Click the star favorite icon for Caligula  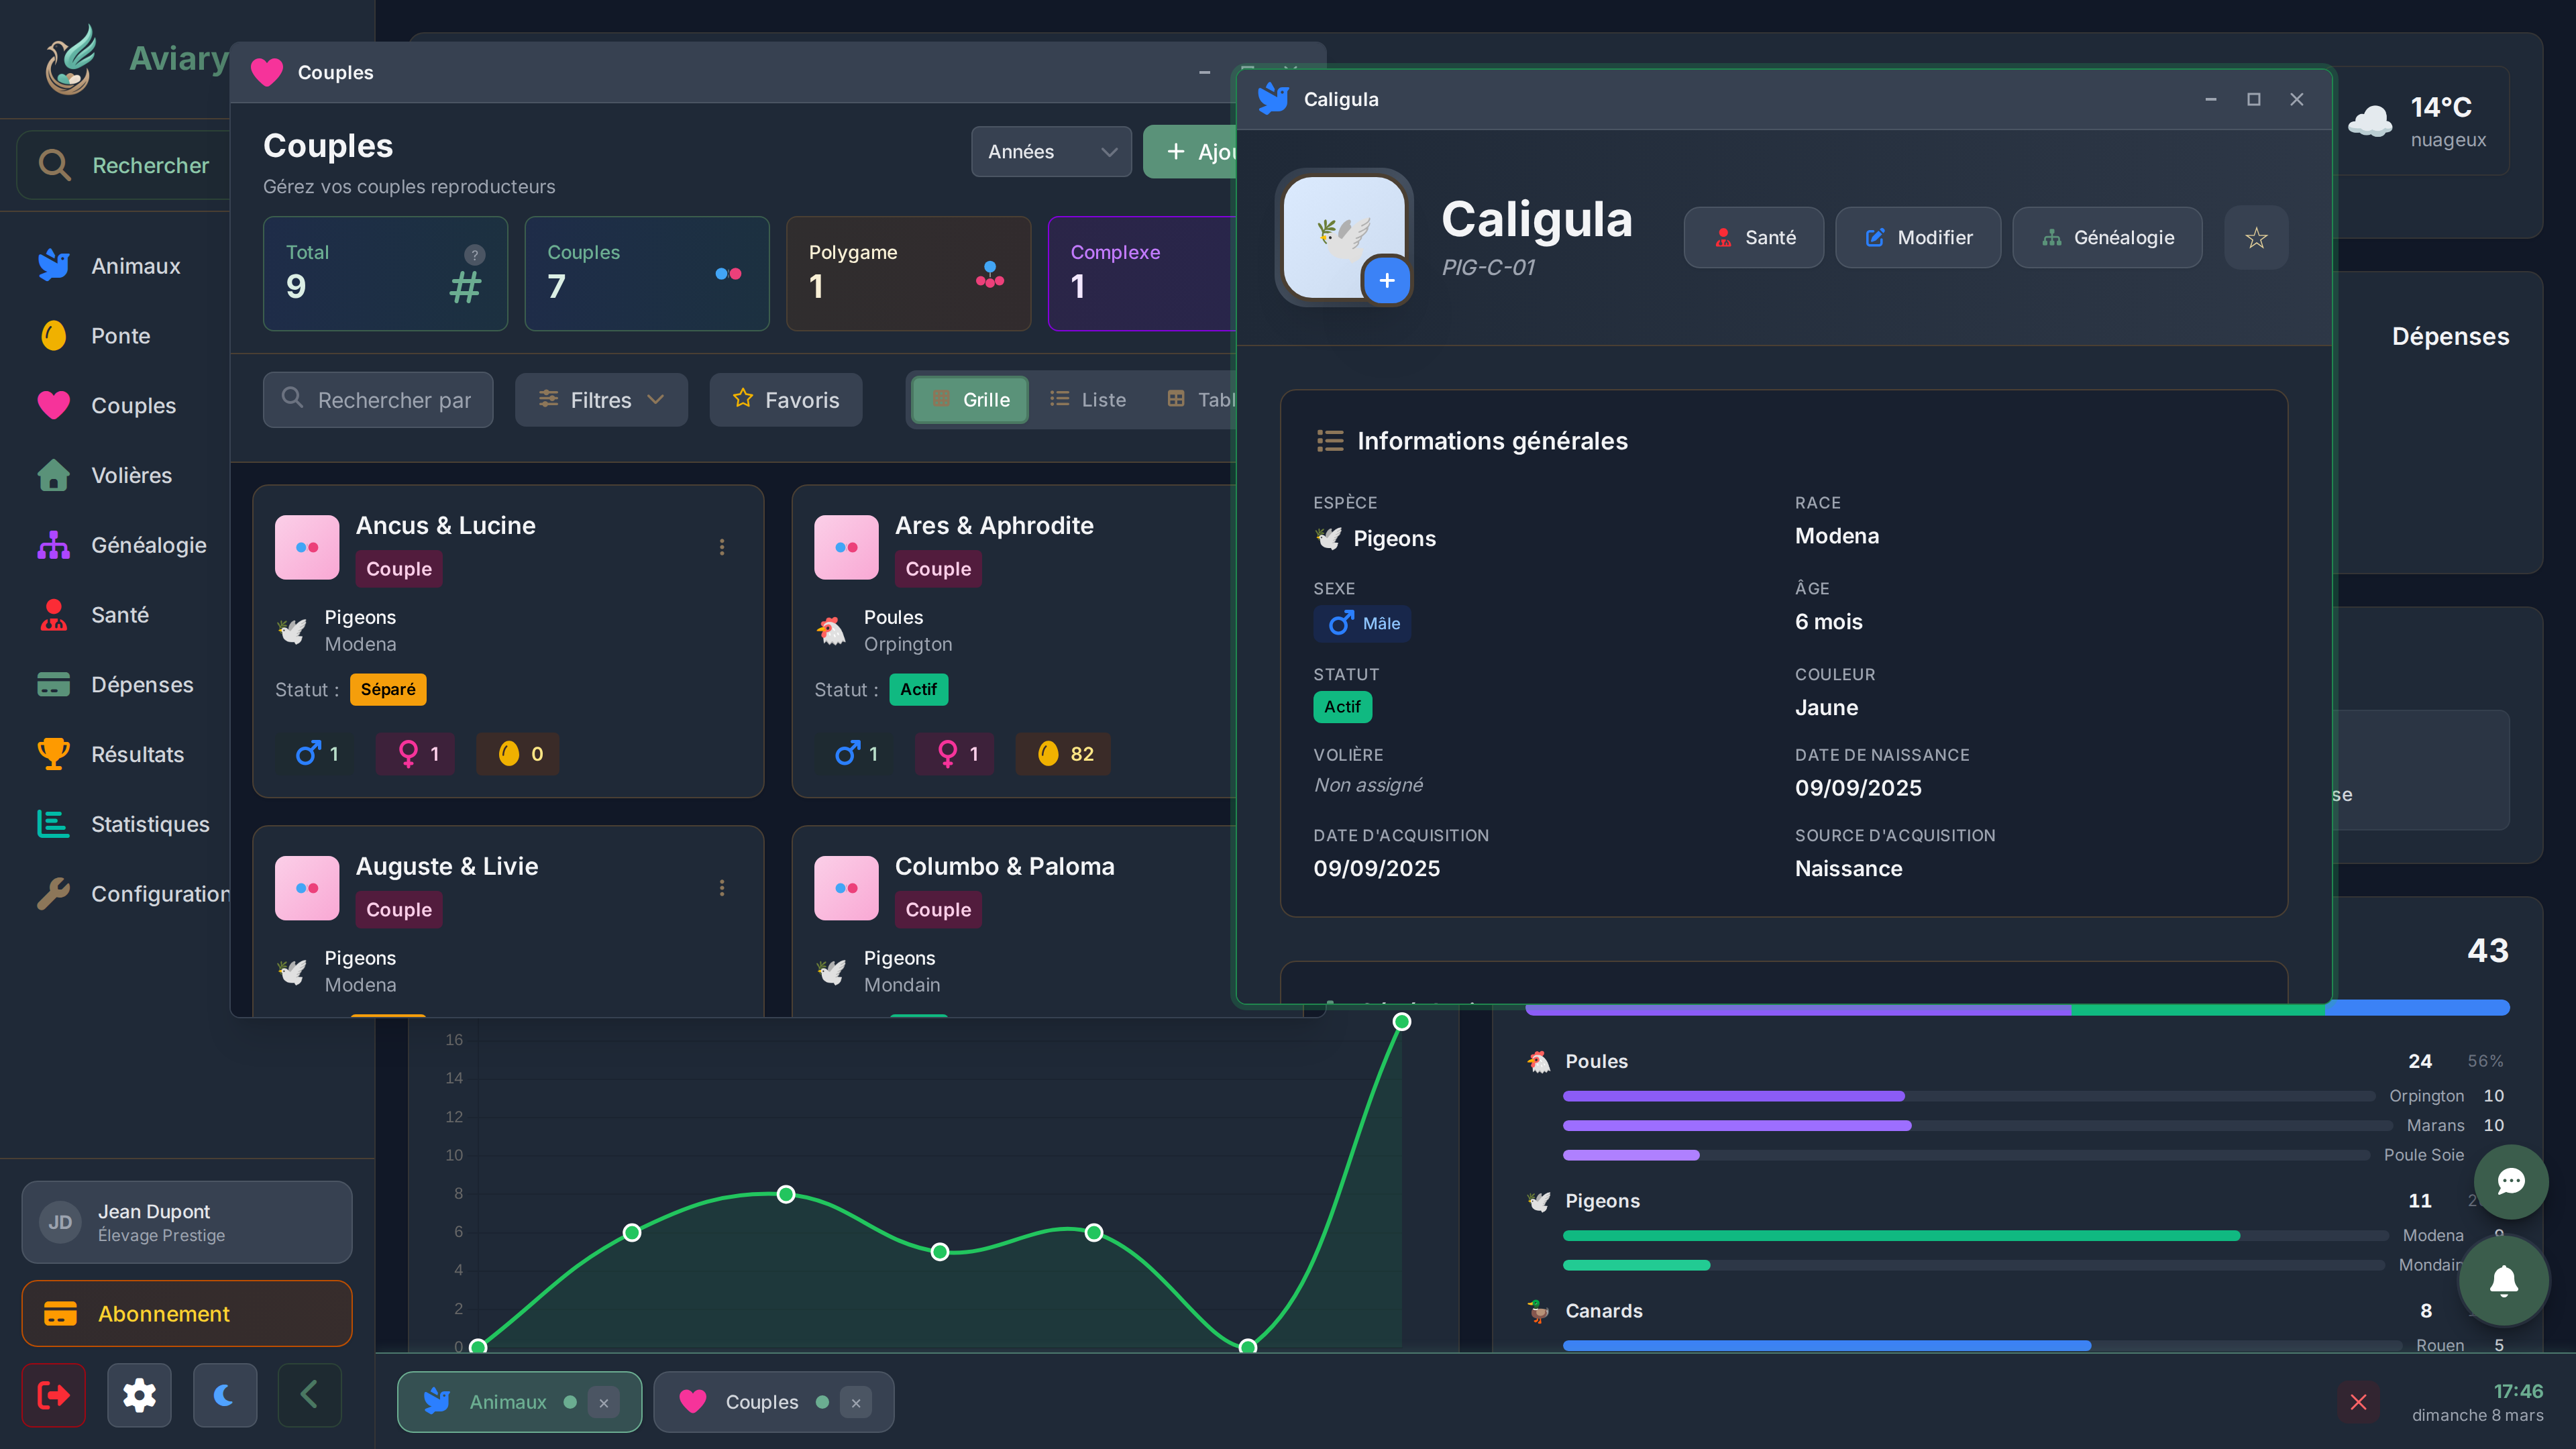click(2256, 238)
